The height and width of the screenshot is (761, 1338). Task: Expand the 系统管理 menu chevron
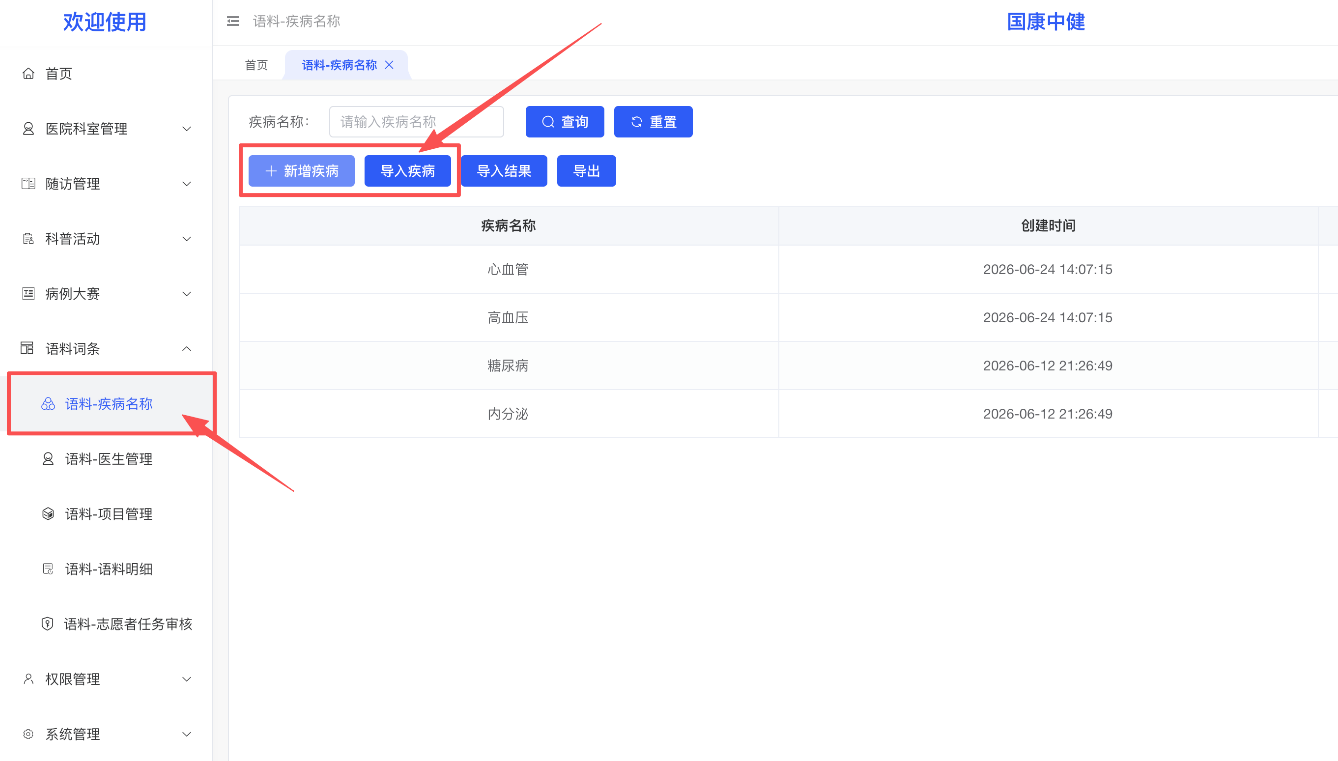pyautogui.click(x=186, y=734)
